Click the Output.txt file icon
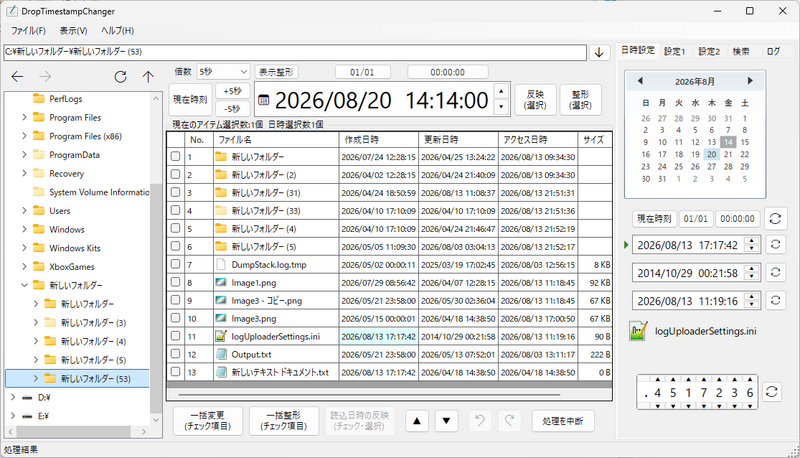The image size is (800, 458). tap(221, 354)
